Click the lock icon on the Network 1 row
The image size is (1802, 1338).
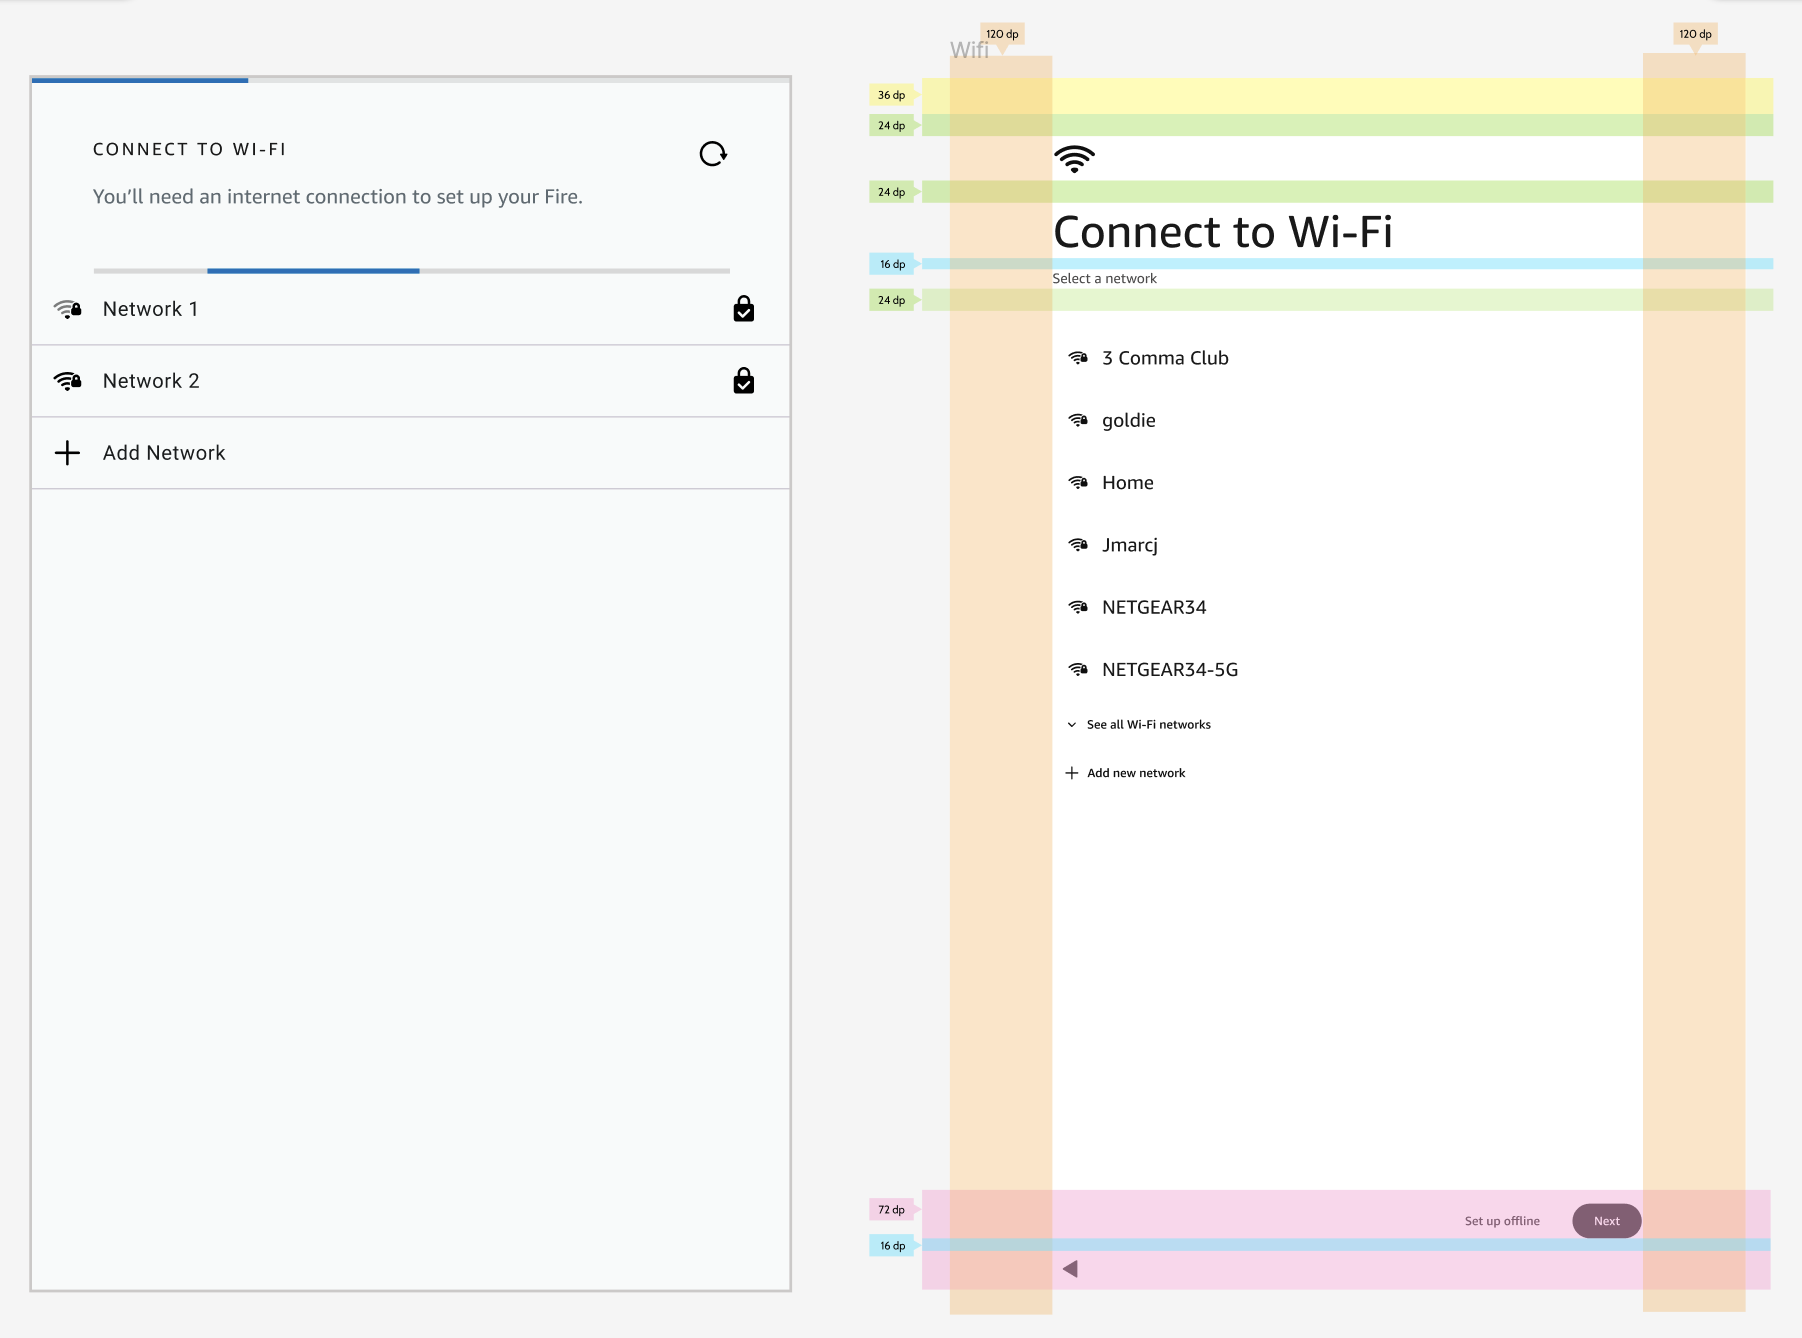(744, 309)
